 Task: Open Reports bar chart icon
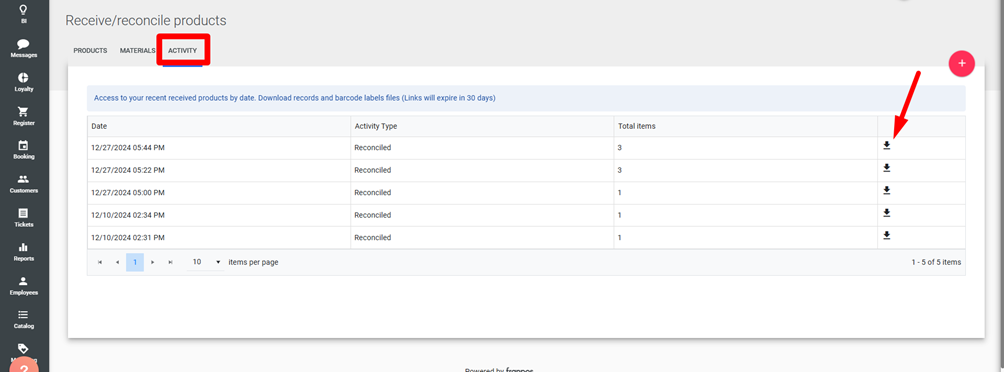click(x=24, y=247)
